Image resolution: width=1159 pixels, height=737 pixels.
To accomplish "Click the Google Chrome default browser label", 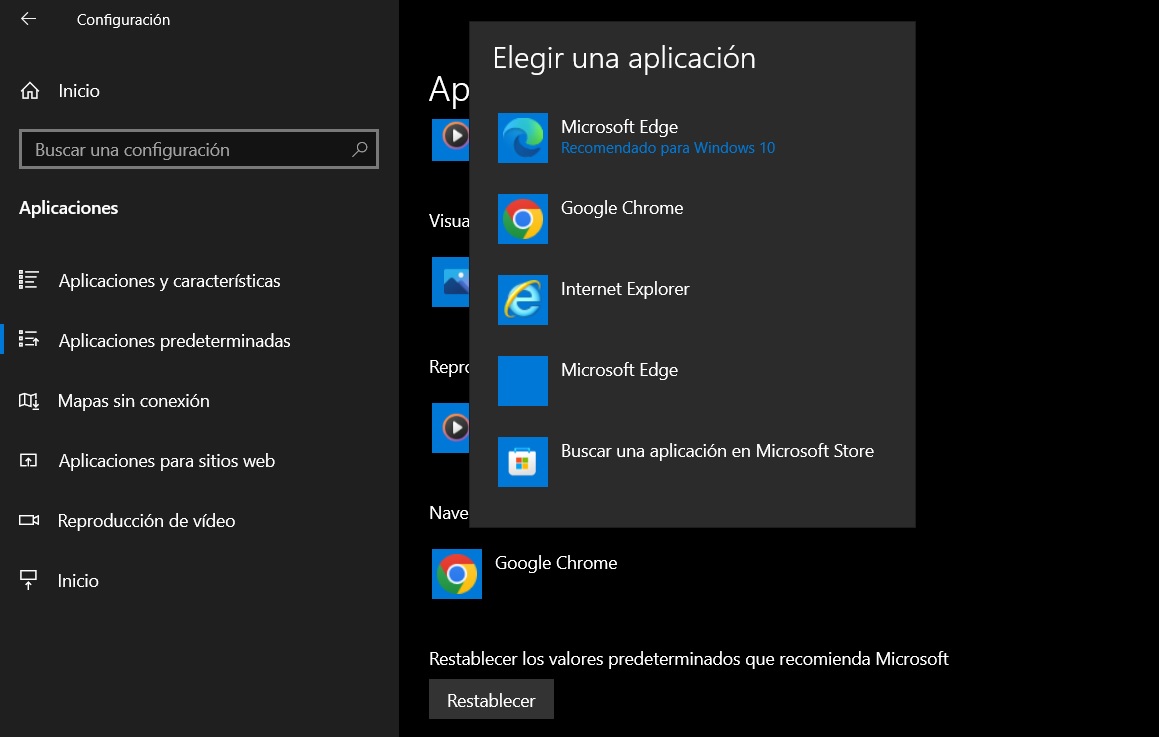I will [x=556, y=563].
